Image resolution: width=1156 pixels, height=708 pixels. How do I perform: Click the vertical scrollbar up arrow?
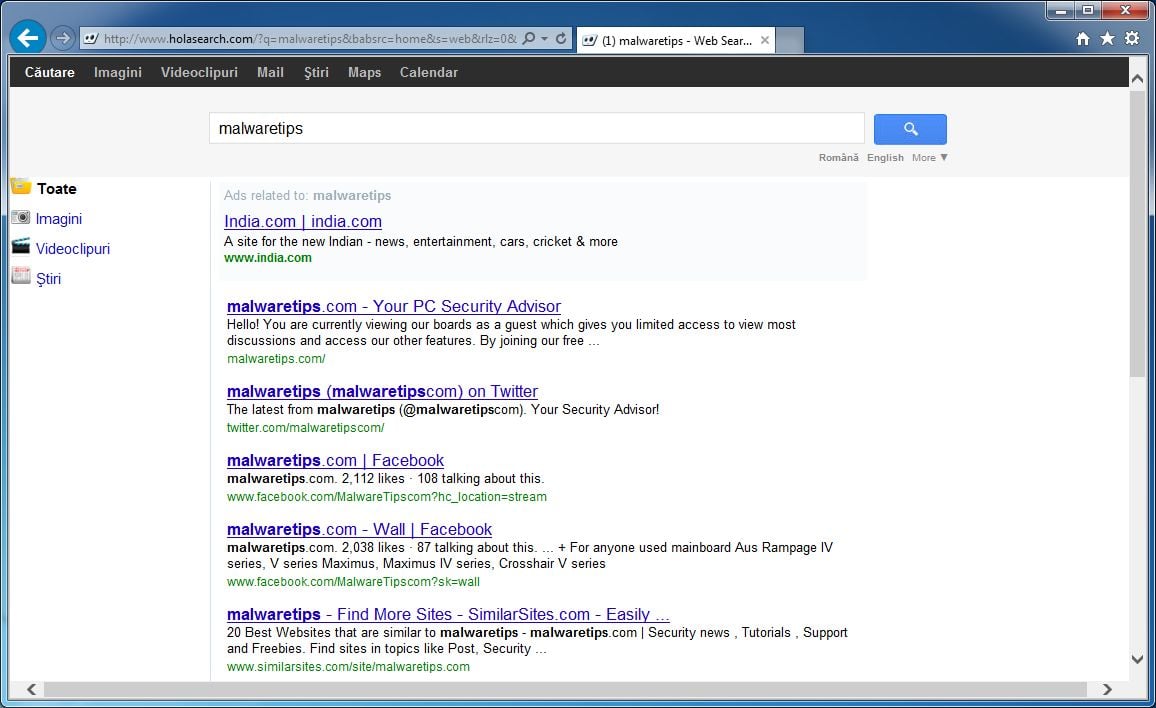point(1137,78)
